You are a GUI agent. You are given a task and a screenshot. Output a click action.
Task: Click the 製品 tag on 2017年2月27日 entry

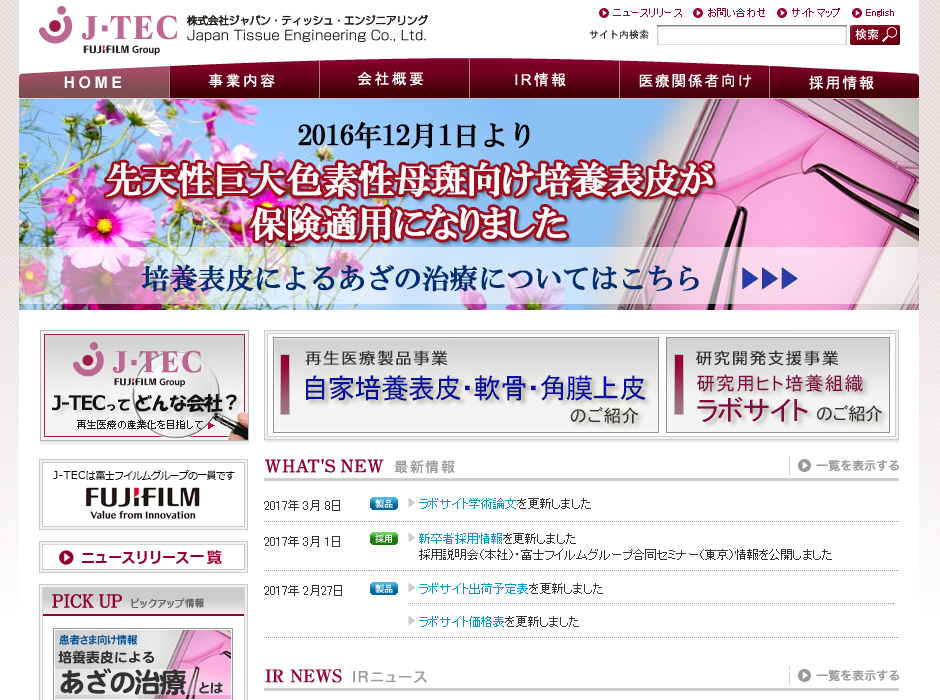384,589
